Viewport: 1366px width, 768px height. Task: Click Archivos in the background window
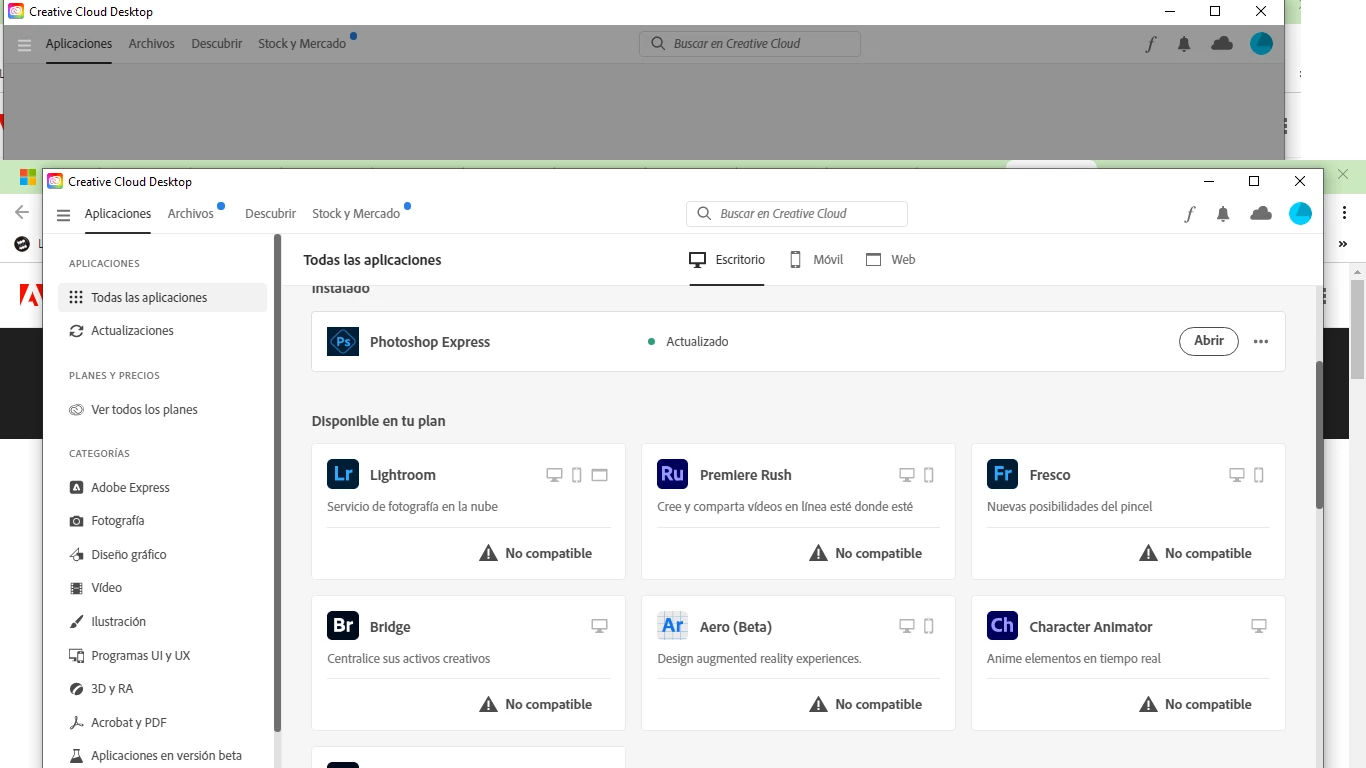pos(152,44)
